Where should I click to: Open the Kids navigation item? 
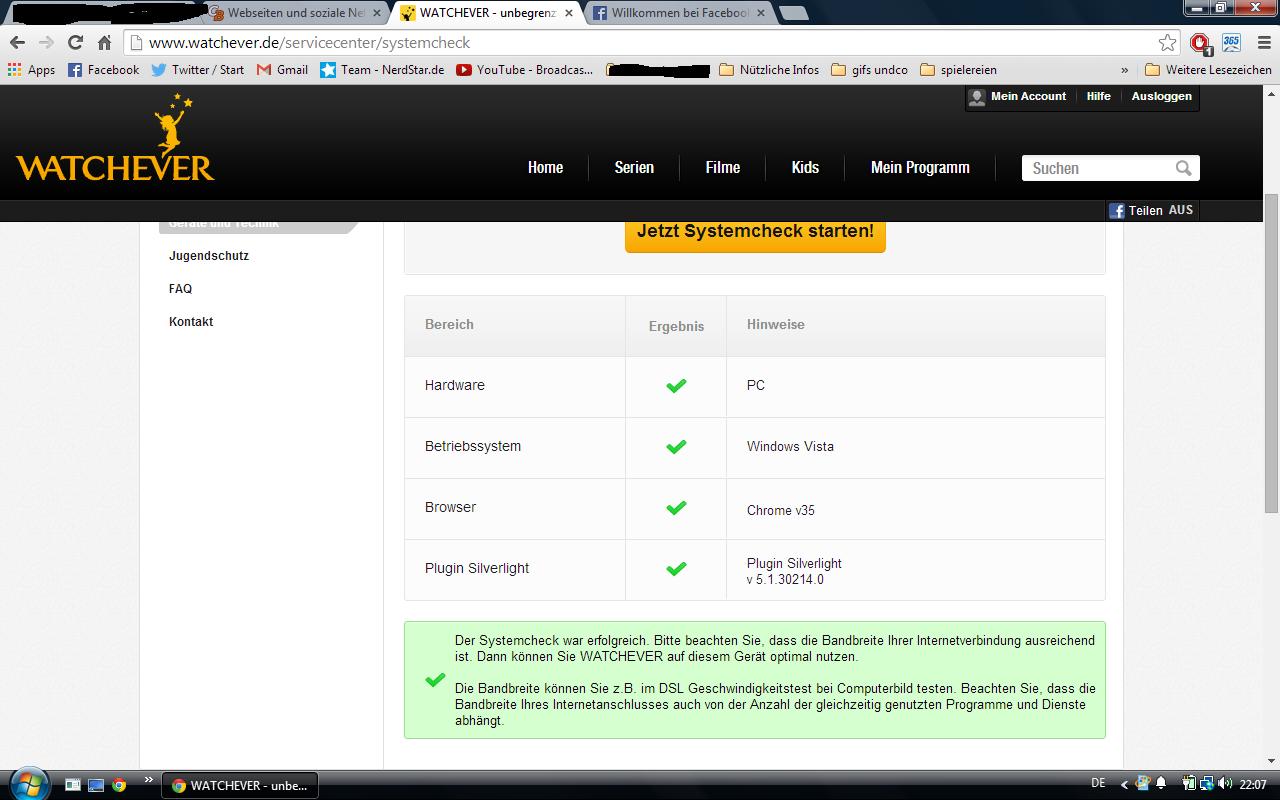(805, 168)
